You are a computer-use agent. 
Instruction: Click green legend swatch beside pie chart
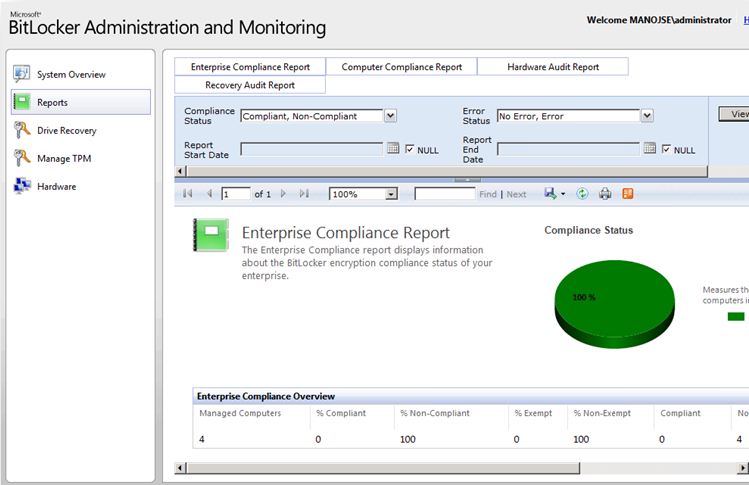point(736,316)
